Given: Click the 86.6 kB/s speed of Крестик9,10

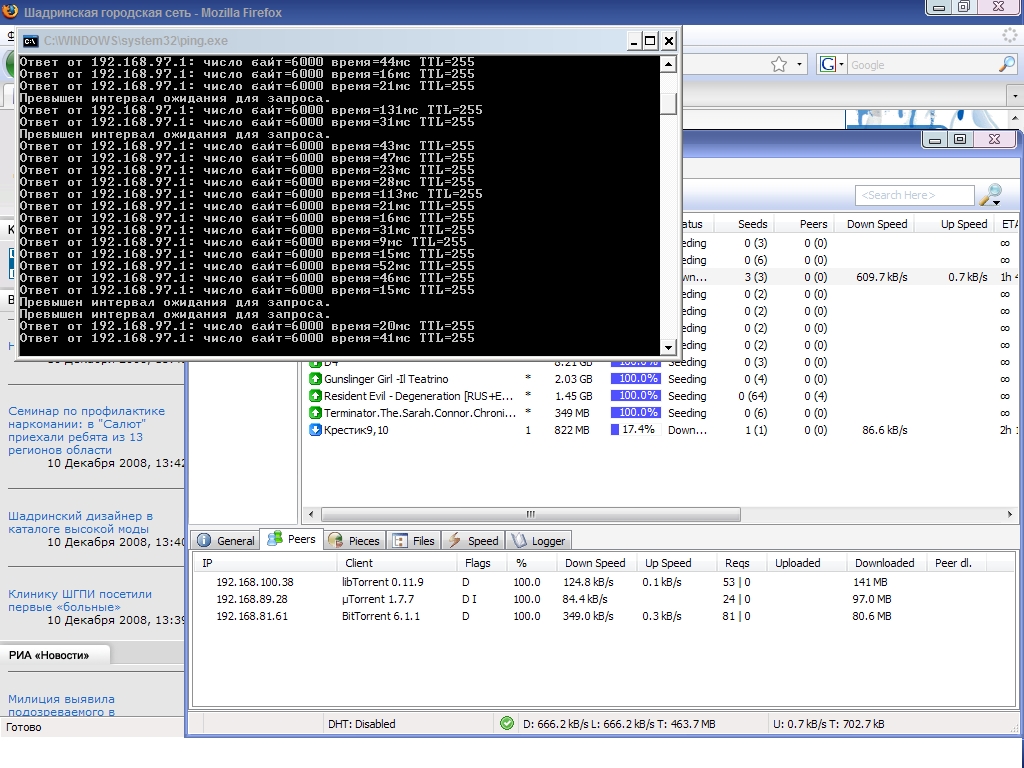Looking at the screenshot, I should pyautogui.click(x=884, y=430).
